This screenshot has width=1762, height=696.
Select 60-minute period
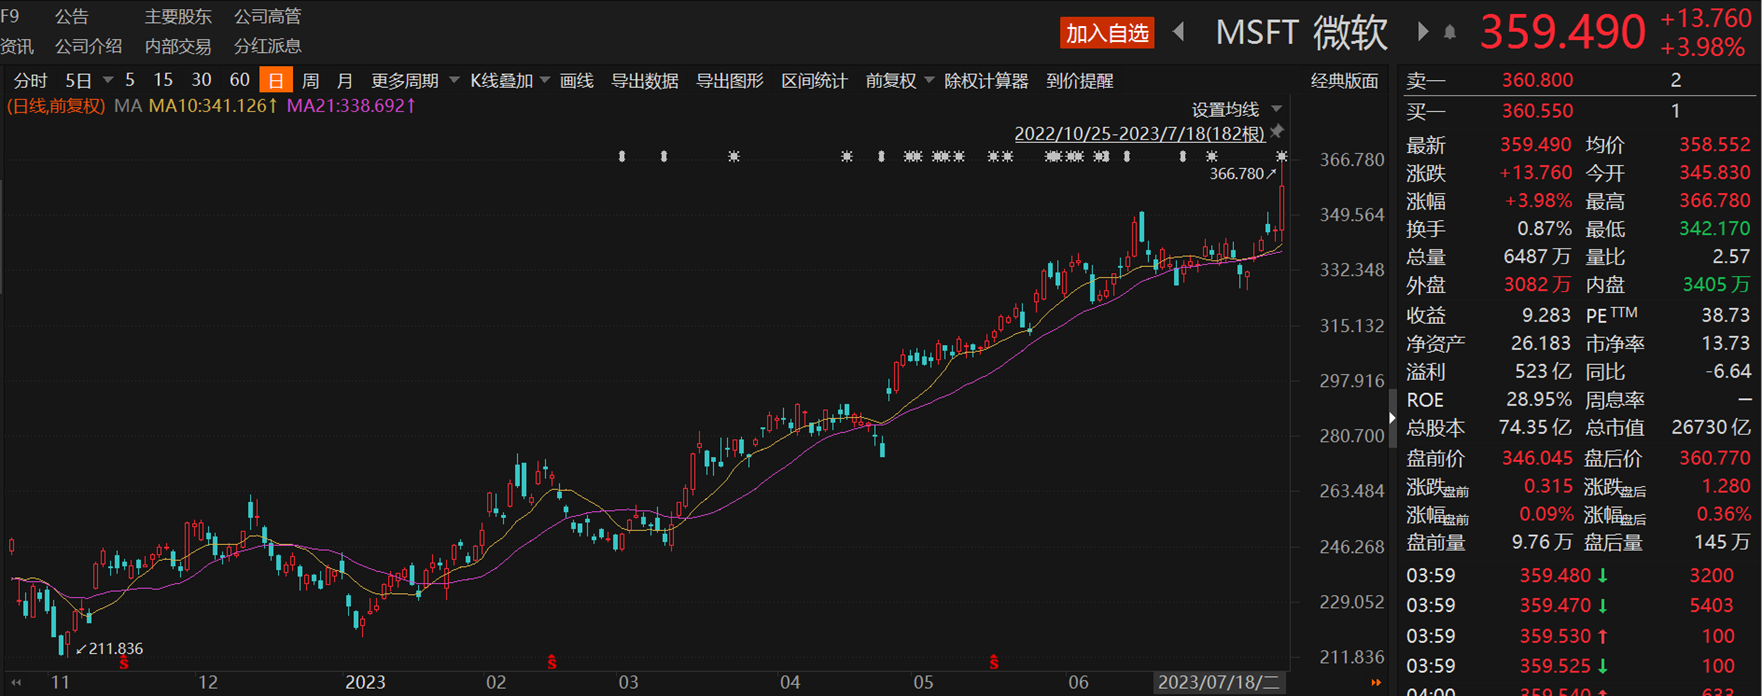click(x=239, y=80)
